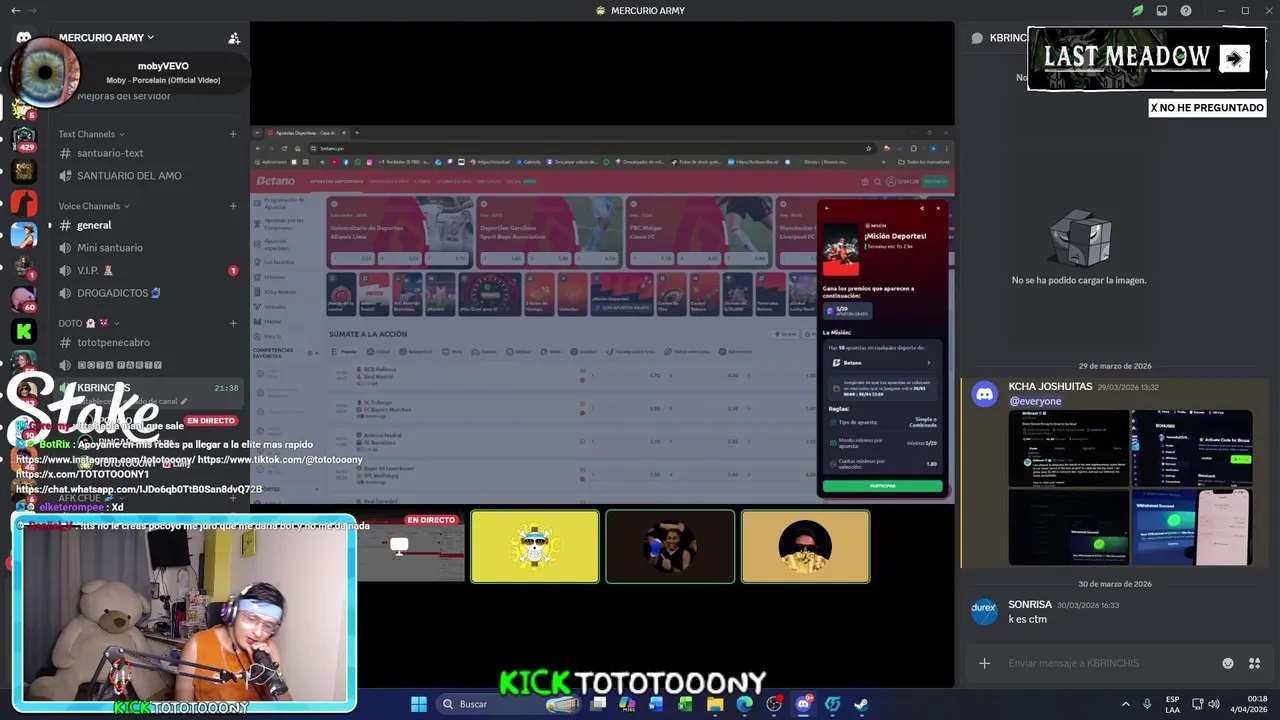Add a channel in DOTO category with plus
The height and width of the screenshot is (720, 1280).
pyautogui.click(x=233, y=324)
